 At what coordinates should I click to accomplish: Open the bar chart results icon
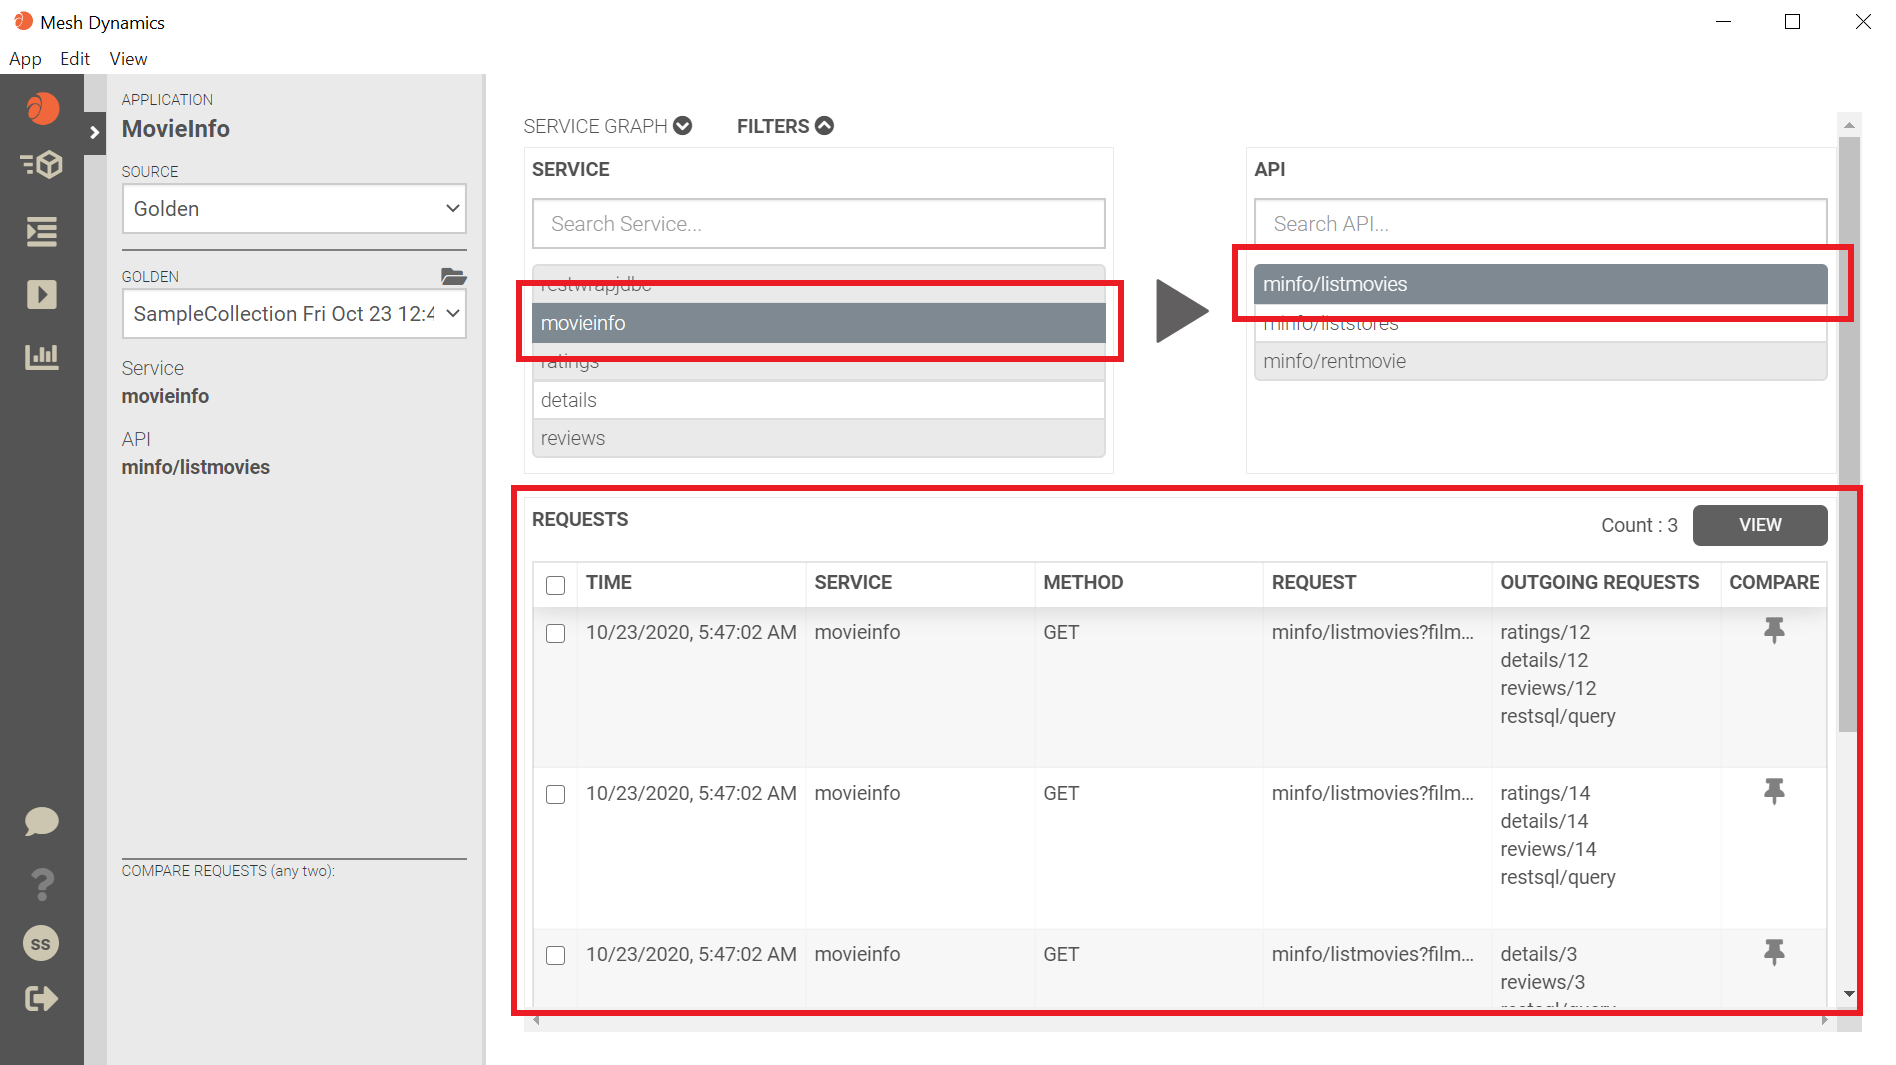42,356
